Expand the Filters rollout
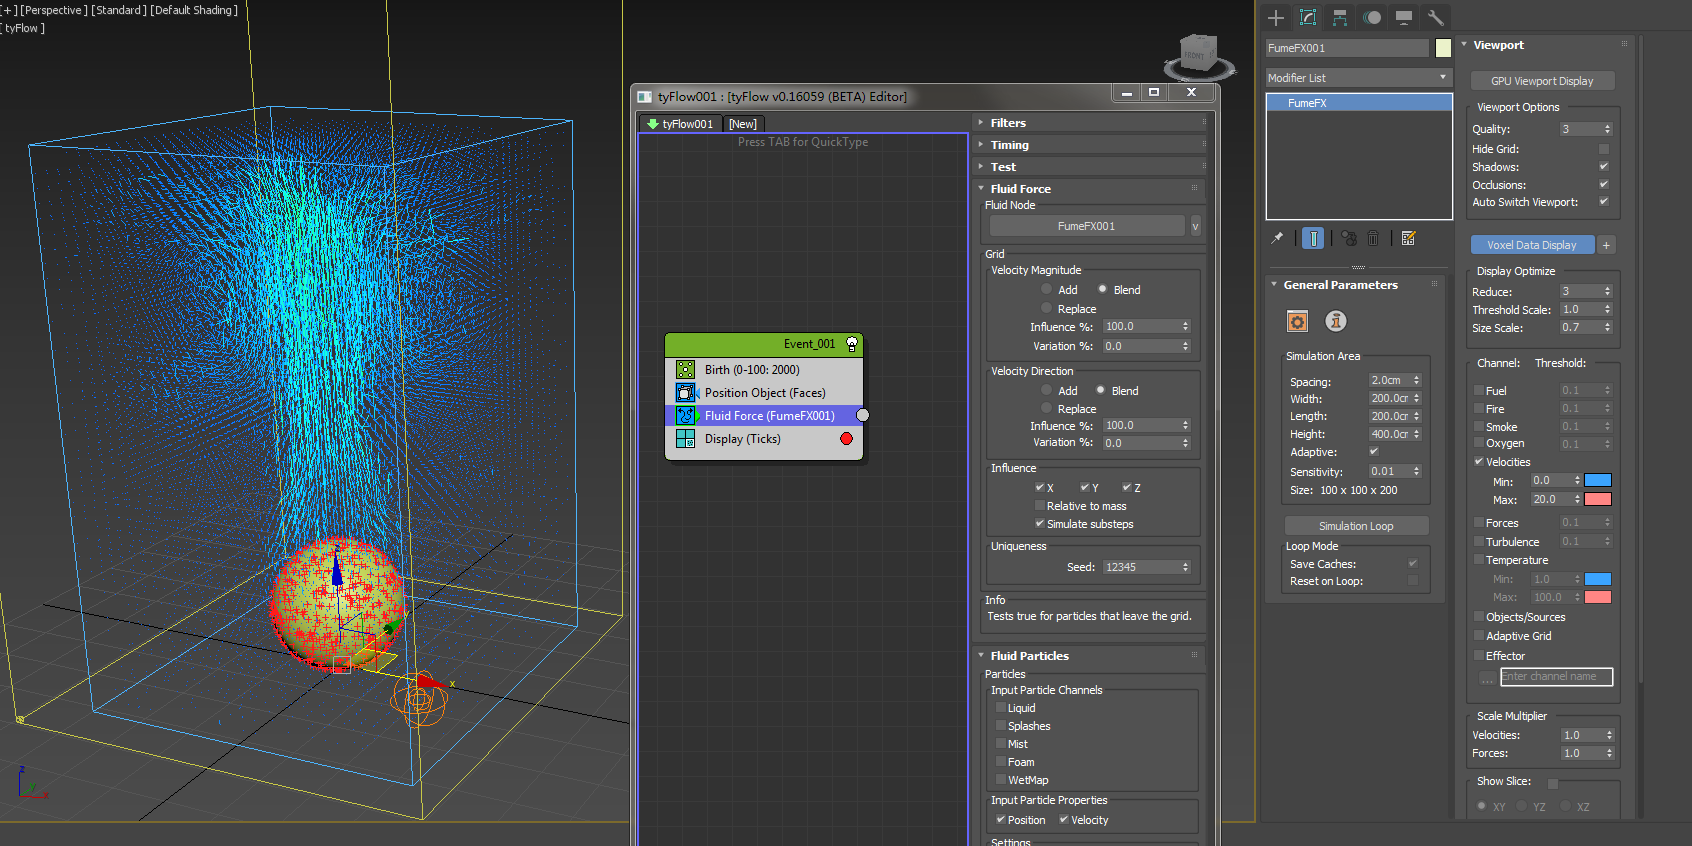 (1008, 123)
